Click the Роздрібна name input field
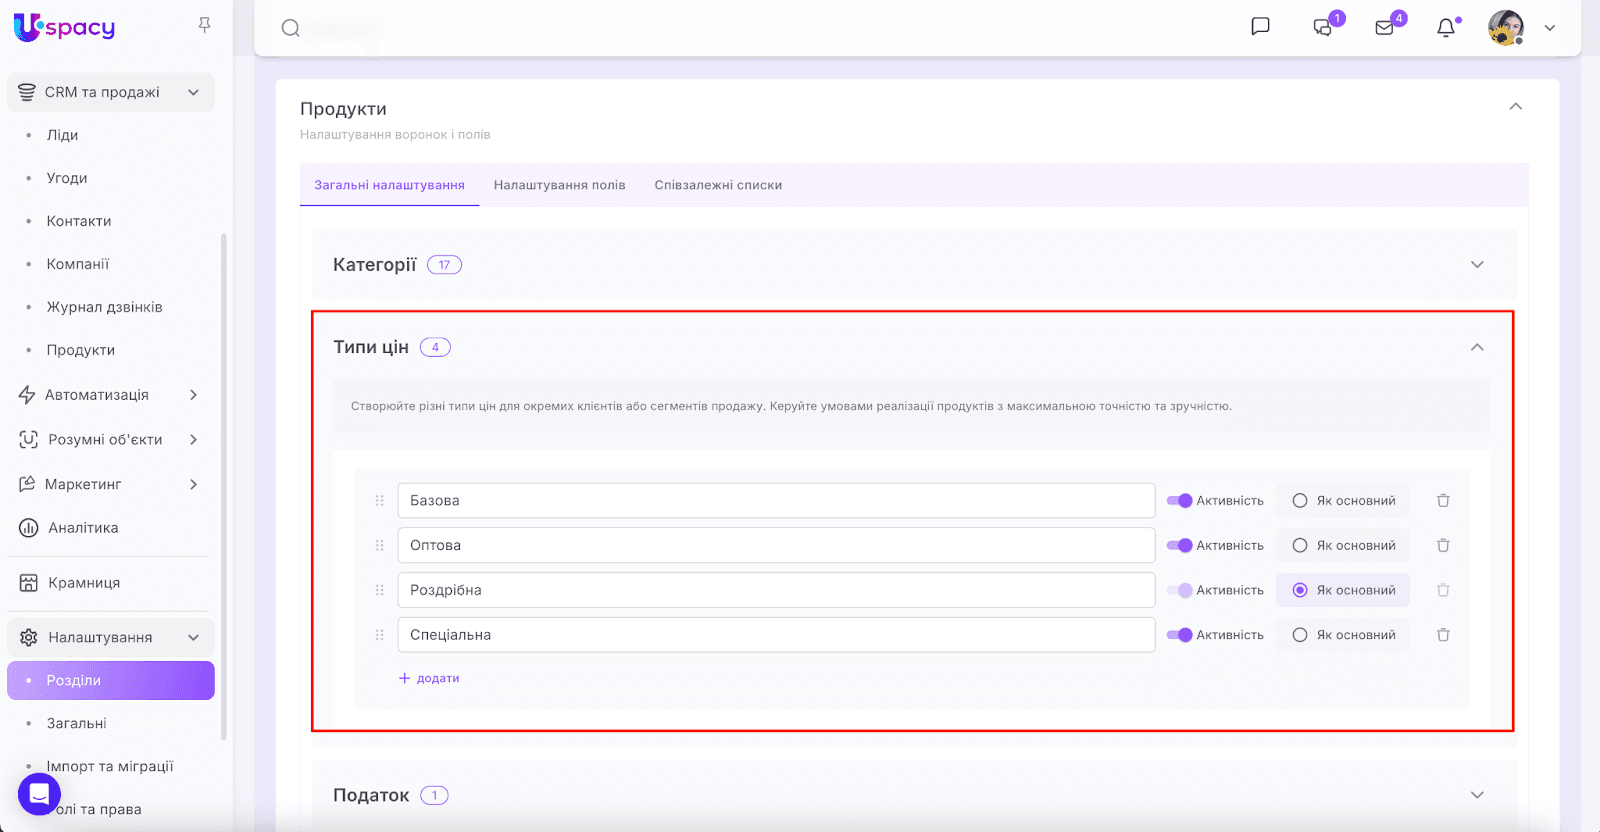Image resolution: width=1600 pixels, height=832 pixels. (x=775, y=590)
